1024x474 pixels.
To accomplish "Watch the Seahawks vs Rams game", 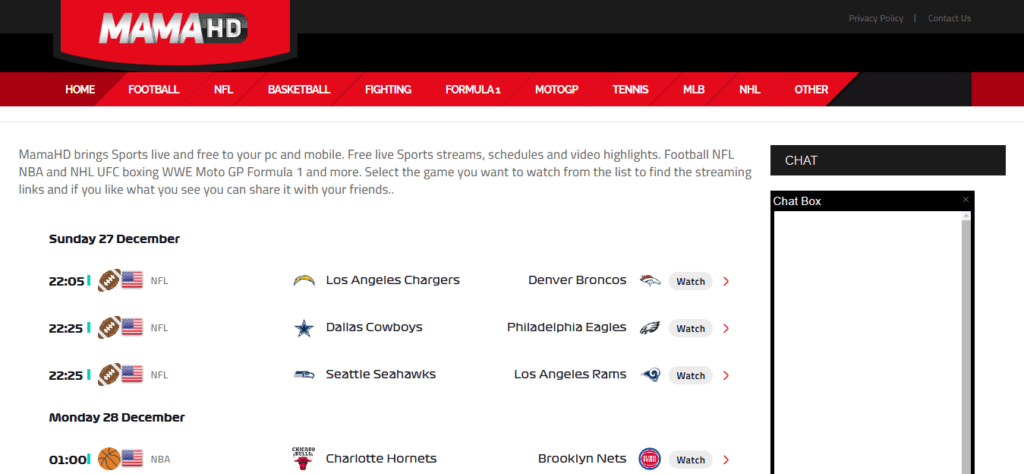I will pyautogui.click(x=690, y=375).
